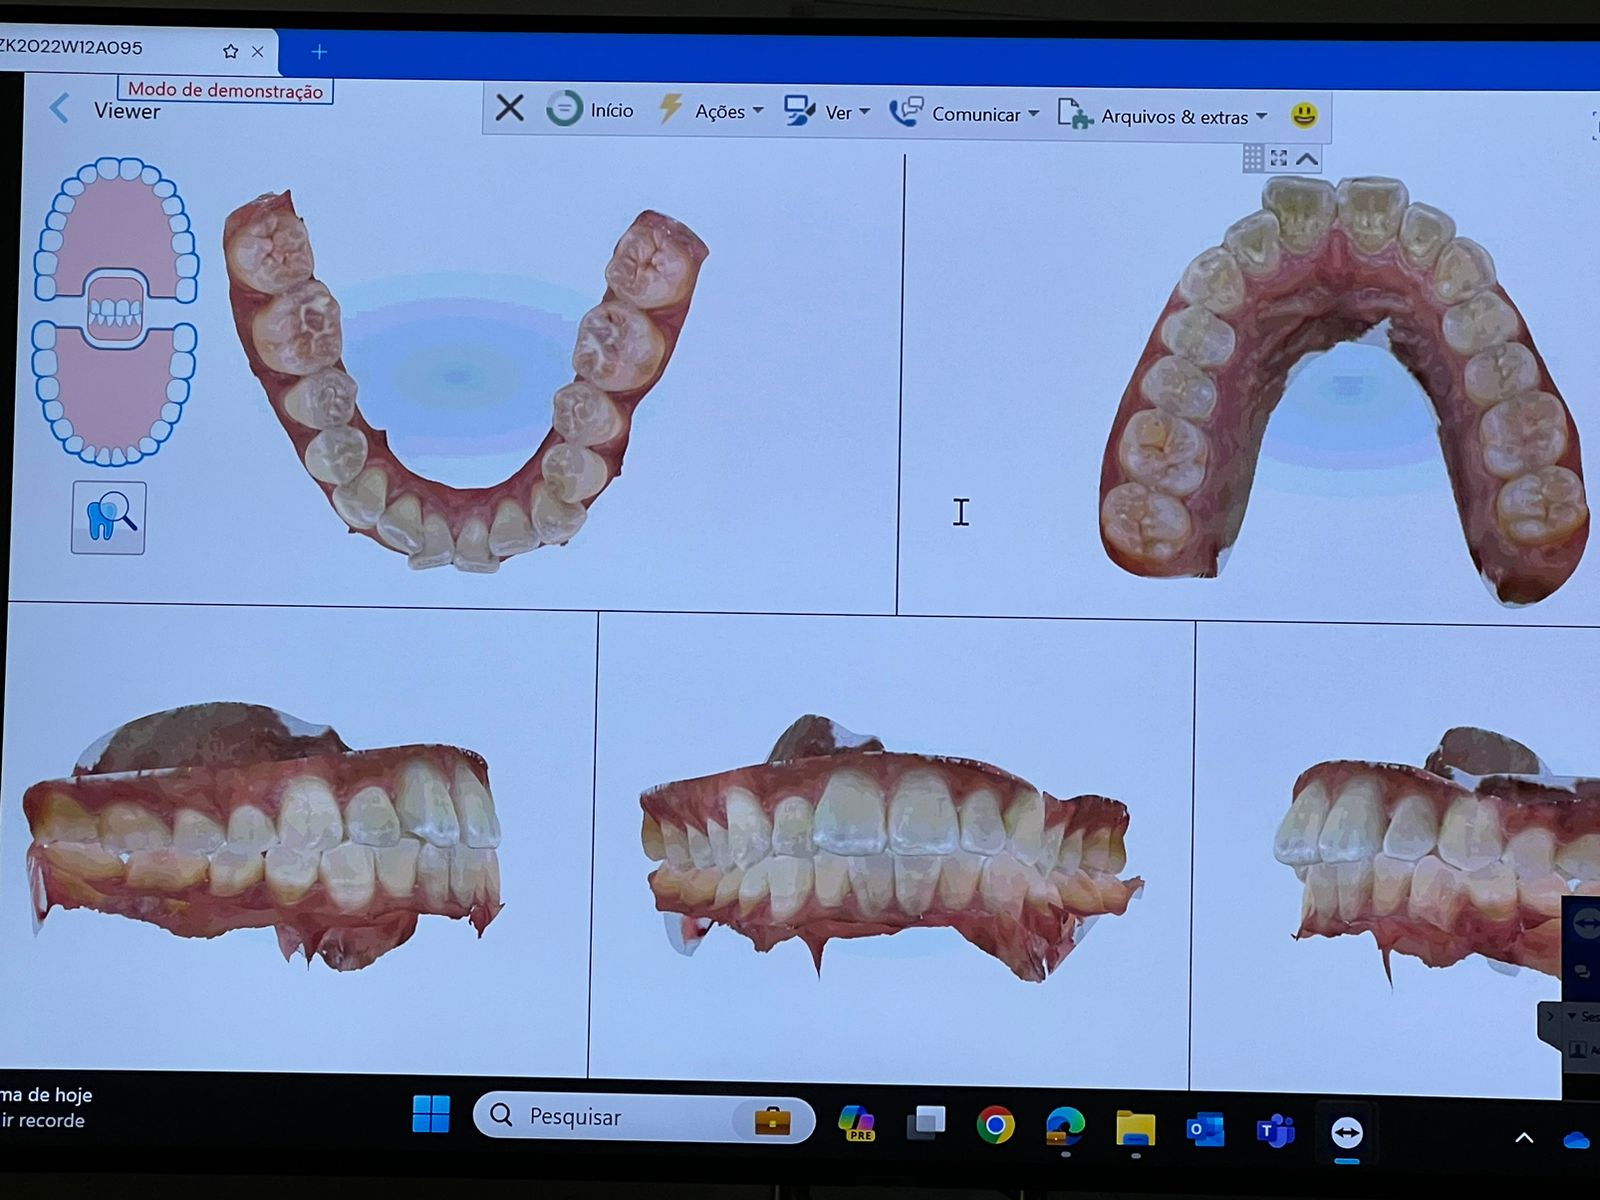Click the monitor Ver icon
This screenshot has width=1600, height=1200.
799,111
